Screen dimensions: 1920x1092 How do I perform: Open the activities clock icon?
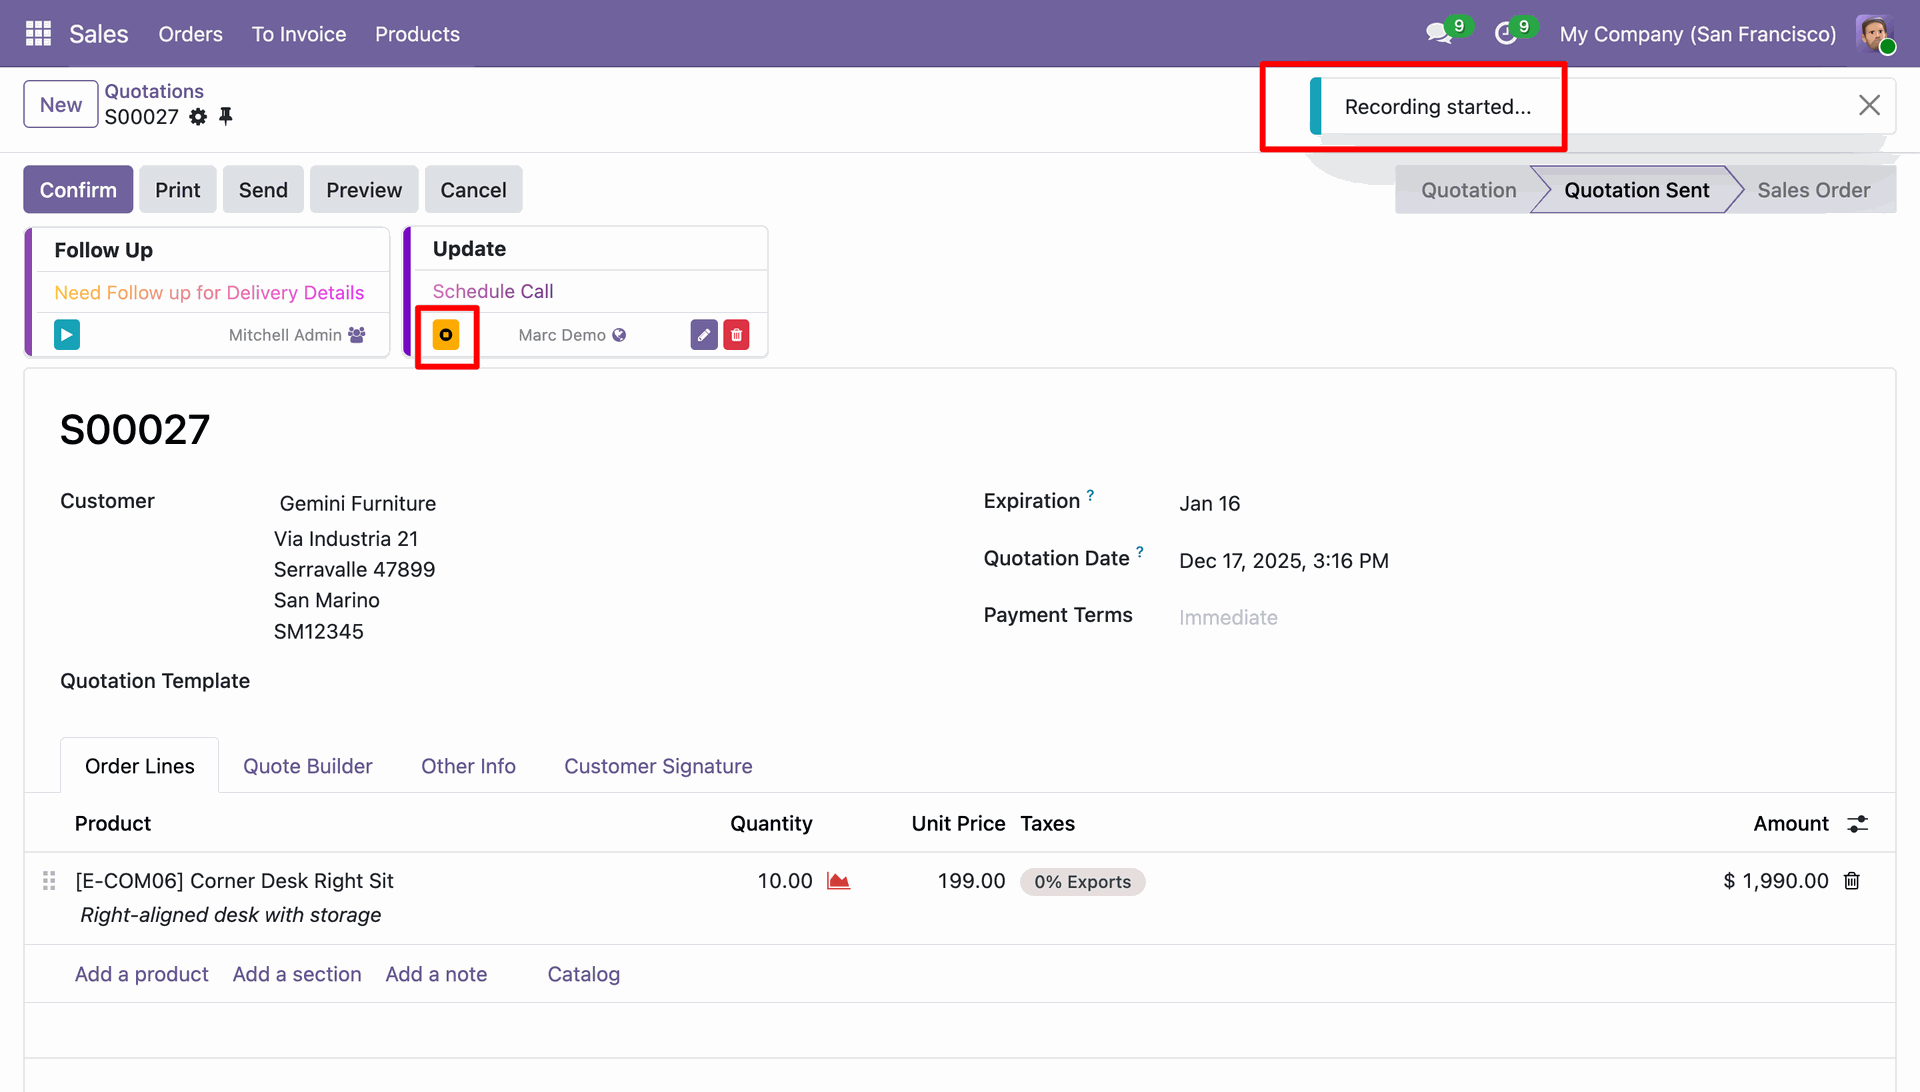click(x=1506, y=34)
